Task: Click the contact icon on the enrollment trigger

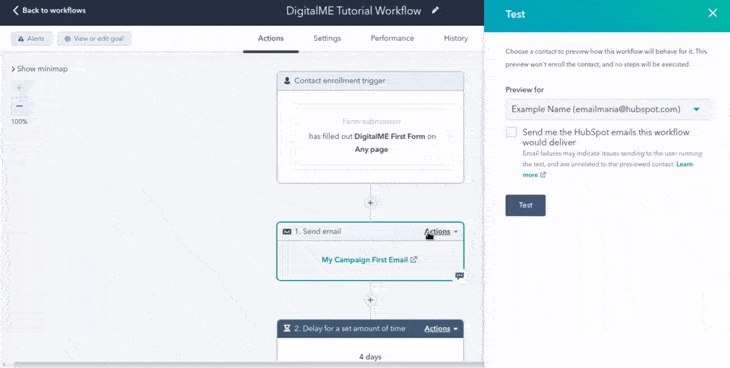Action: [287, 81]
